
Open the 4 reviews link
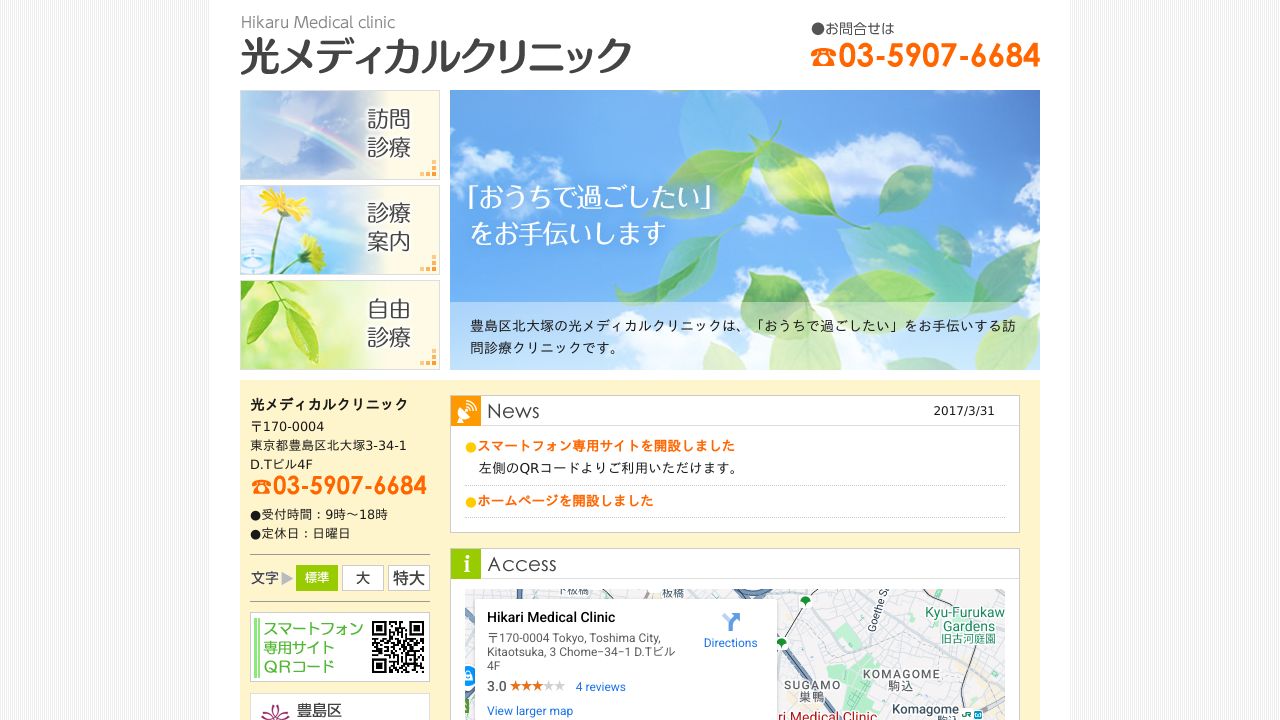(599, 687)
